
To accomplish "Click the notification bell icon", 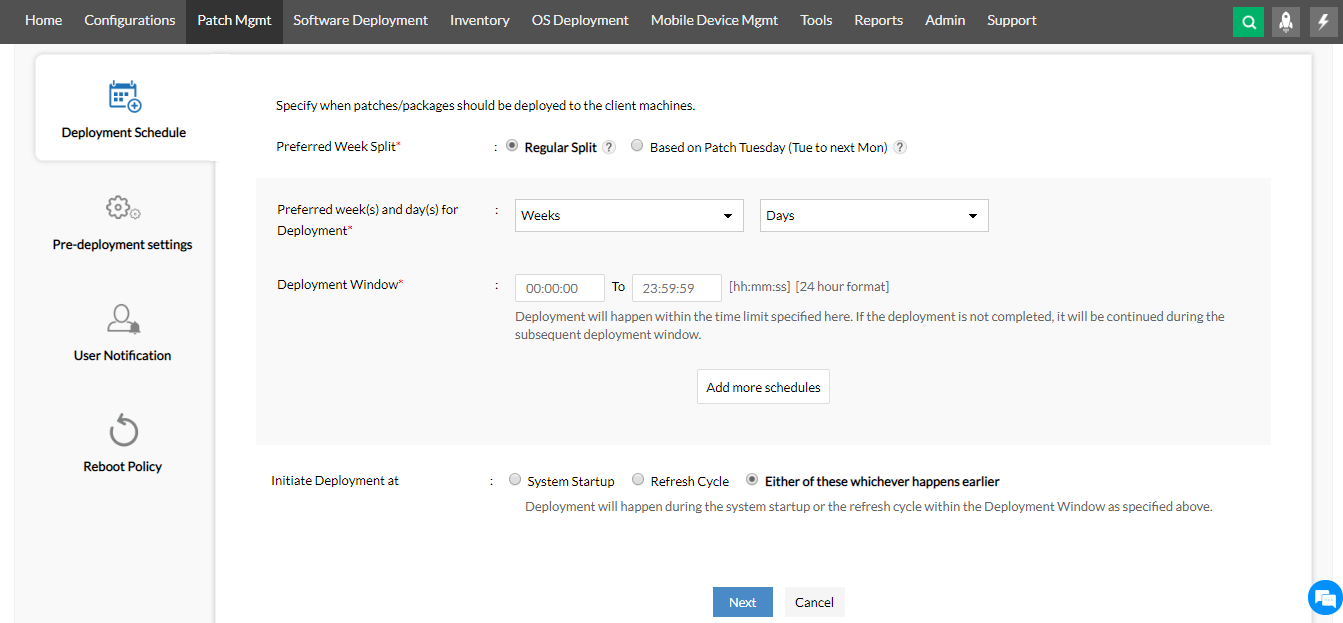I will tap(1286, 20).
